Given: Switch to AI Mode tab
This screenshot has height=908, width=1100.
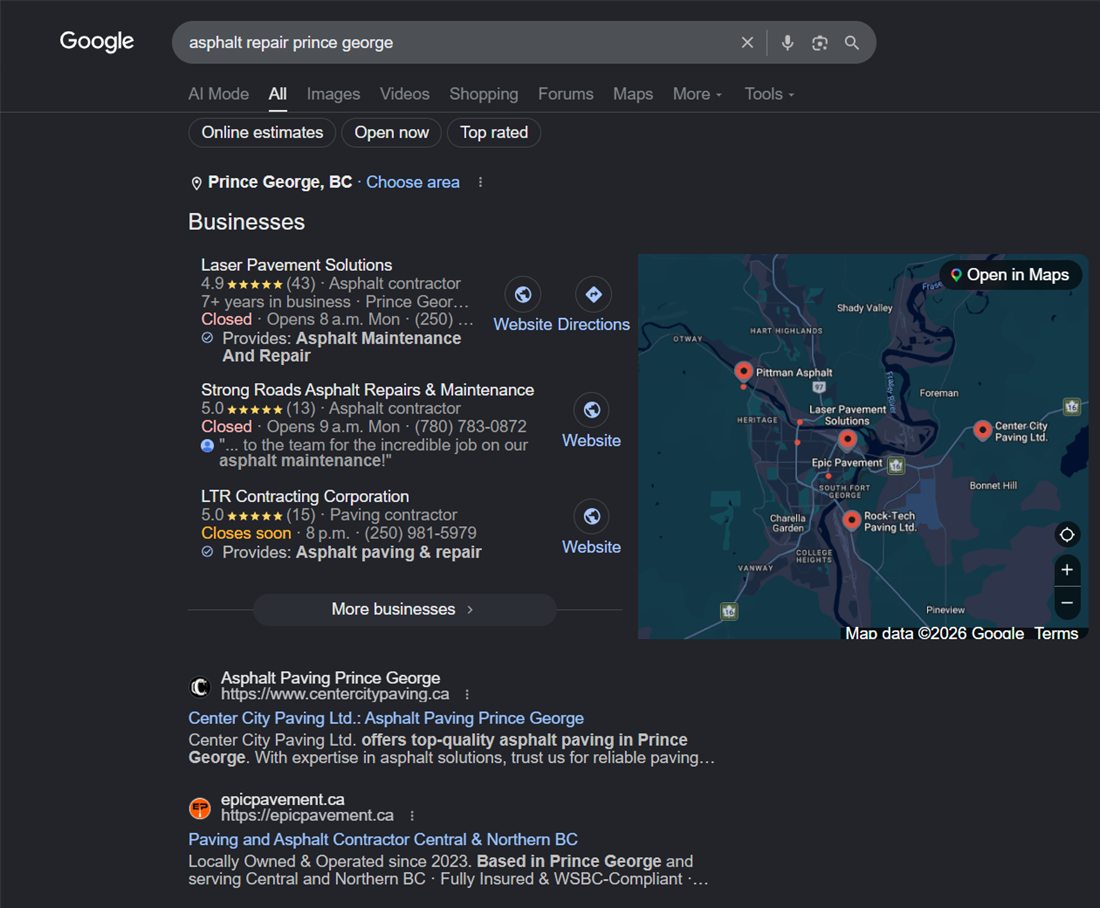Looking at the screenshot, I should click(218, 94).
